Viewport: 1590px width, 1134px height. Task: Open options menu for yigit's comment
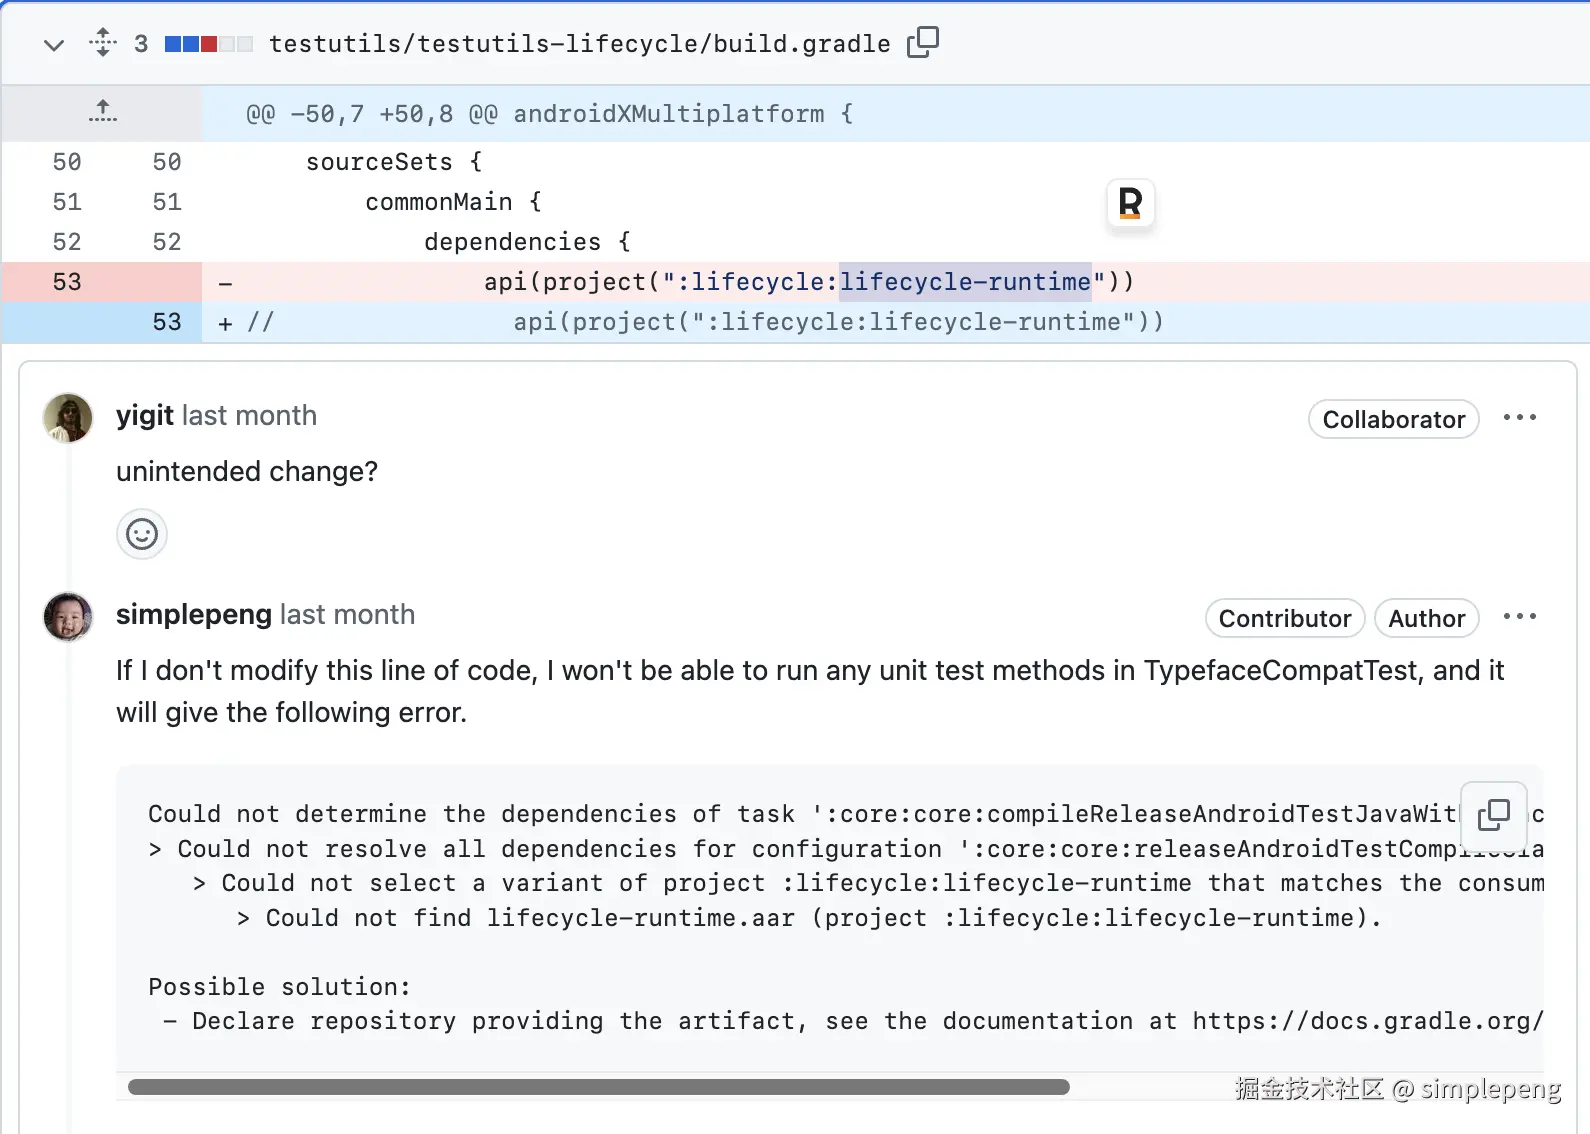[1519, 418]
